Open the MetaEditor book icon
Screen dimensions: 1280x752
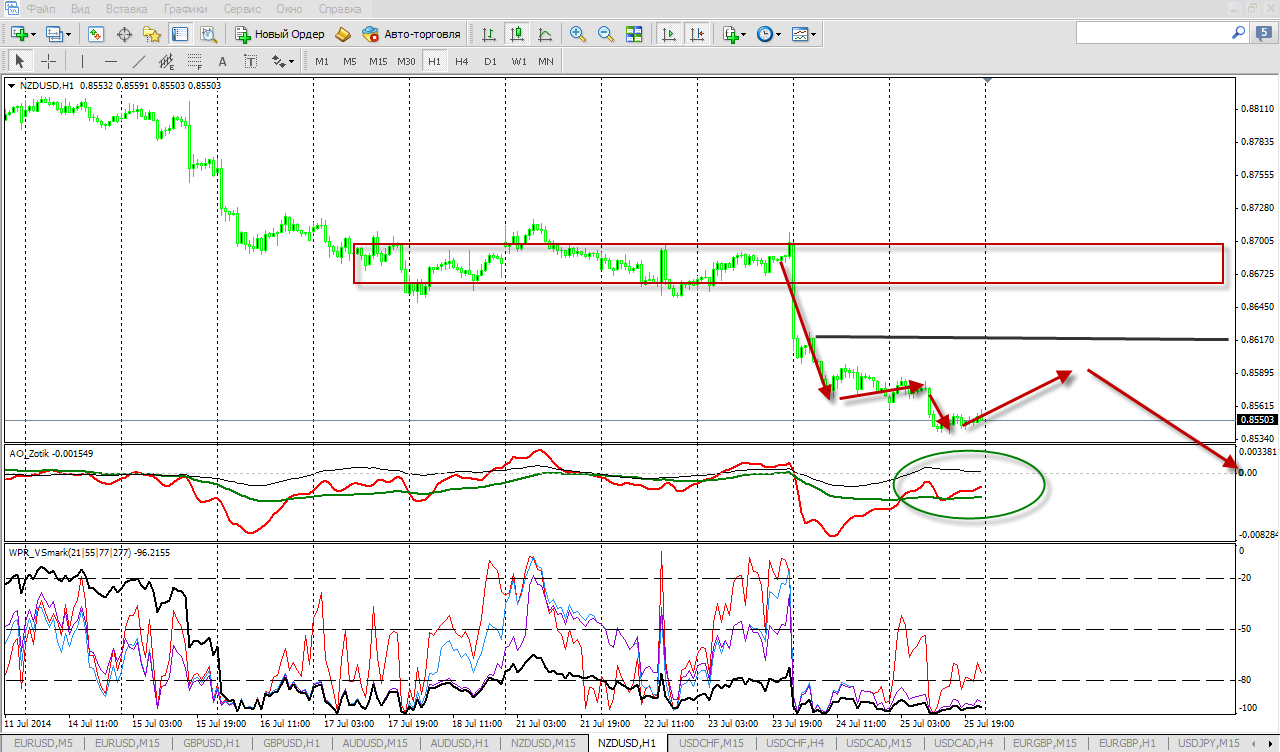coord(343,34)
